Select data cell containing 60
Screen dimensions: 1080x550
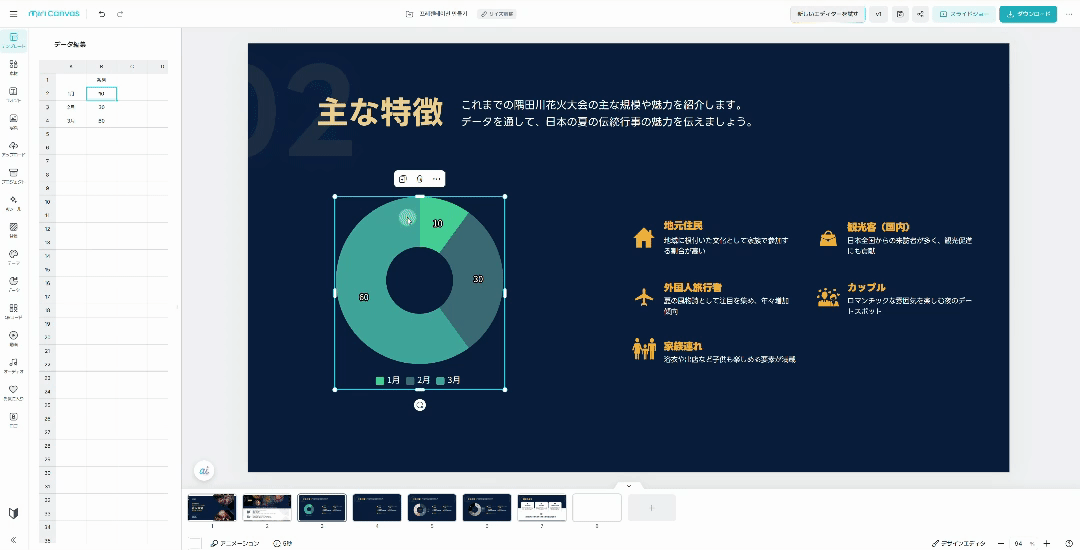pyautogui.click(x=101, y=121)
